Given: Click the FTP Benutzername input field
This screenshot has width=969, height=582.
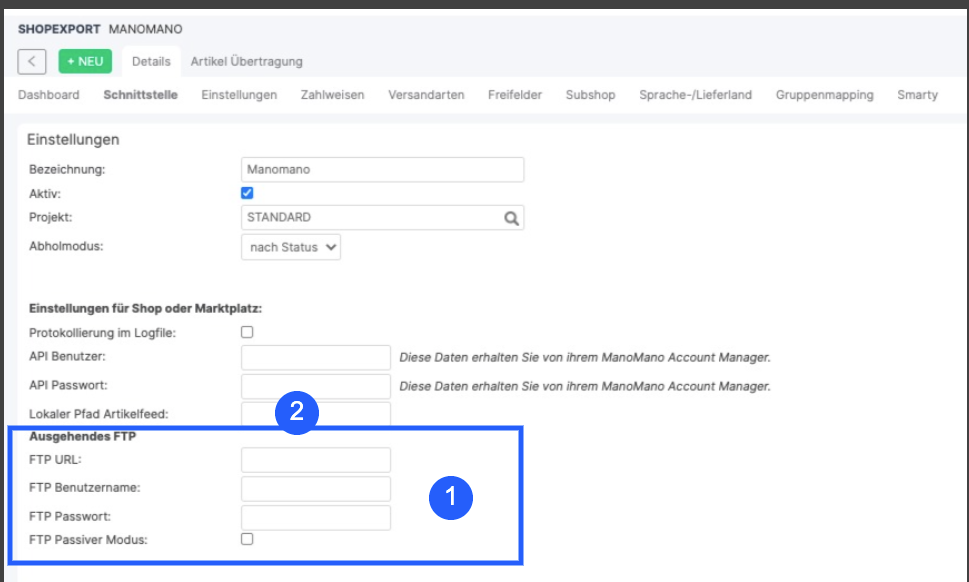Looking at the screenshot, I should click(x=316, y=488).
